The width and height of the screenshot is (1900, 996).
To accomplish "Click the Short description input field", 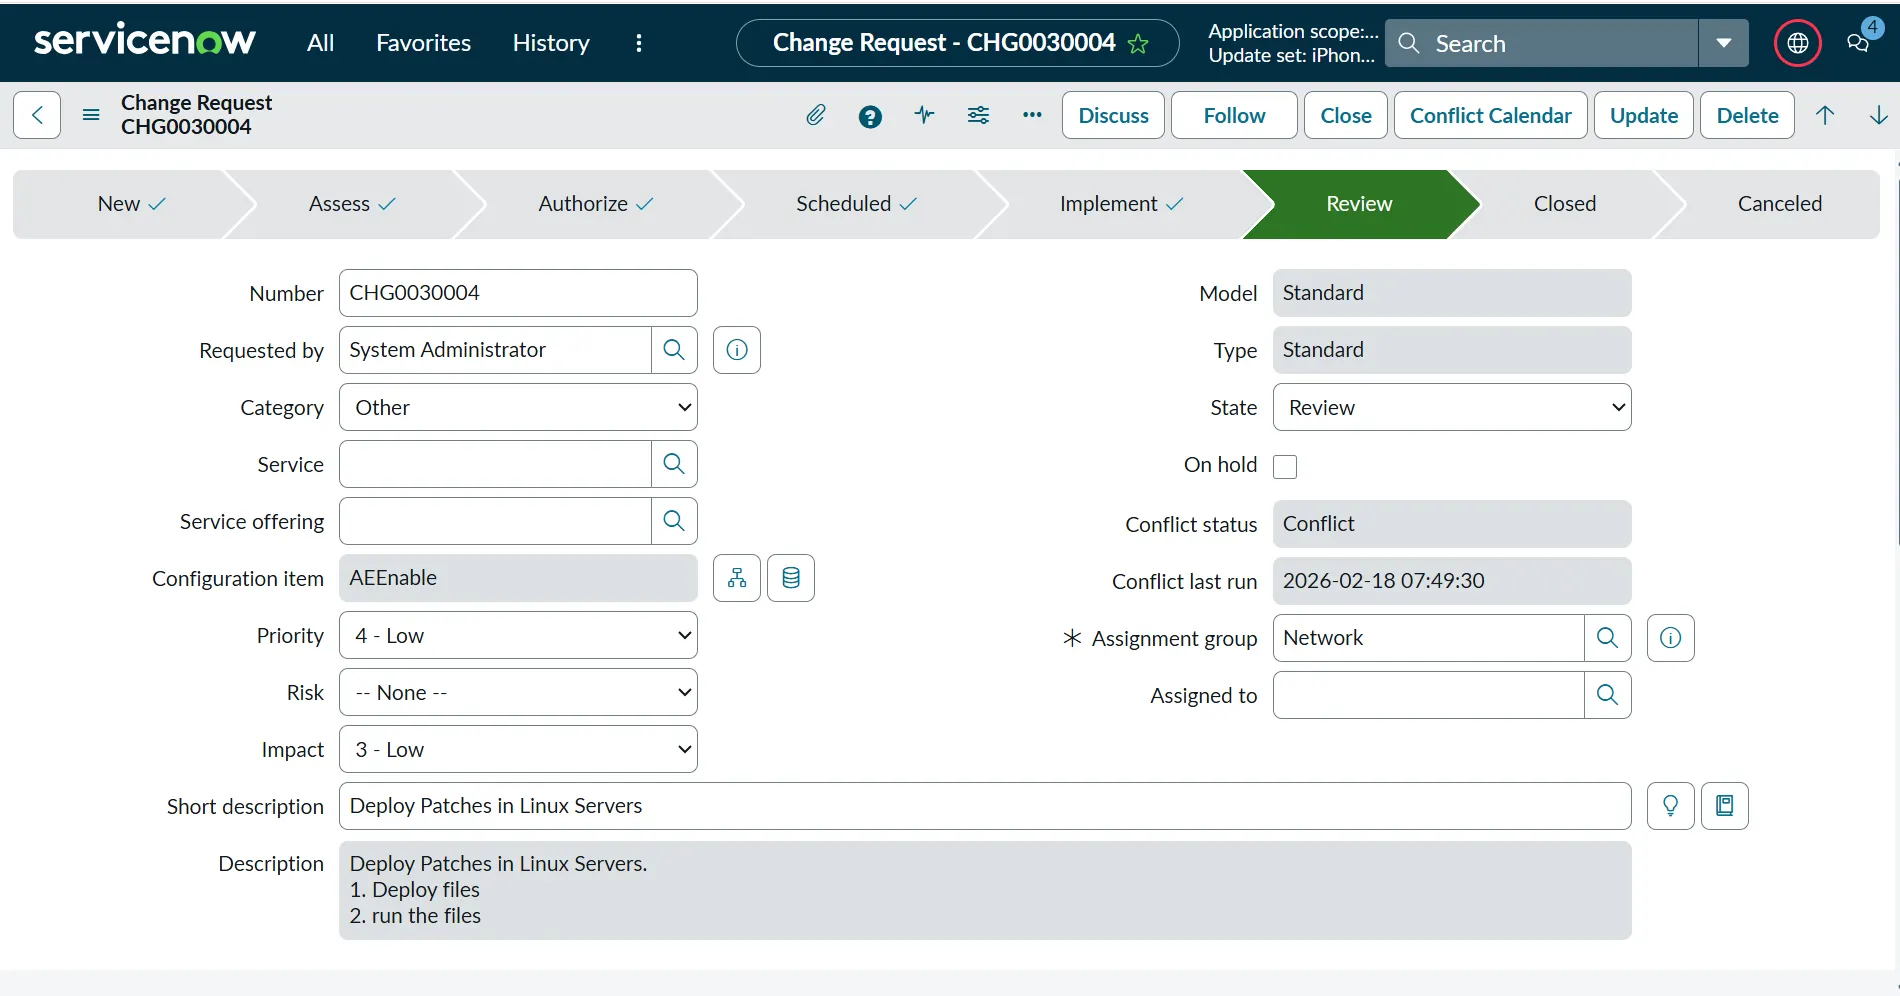I will pyautogui.click(x=984, y=806).
